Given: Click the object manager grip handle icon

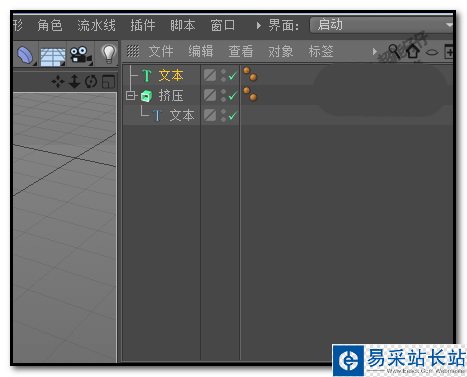Looking at the screenshot, I should point(133,51).
